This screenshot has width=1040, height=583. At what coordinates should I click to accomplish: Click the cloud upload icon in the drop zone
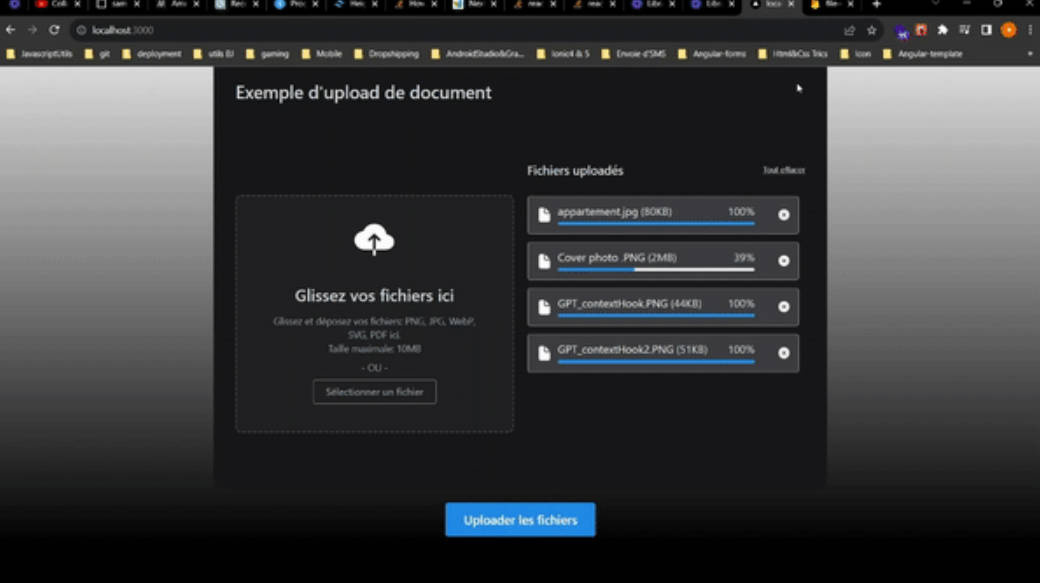coord(374,238)
